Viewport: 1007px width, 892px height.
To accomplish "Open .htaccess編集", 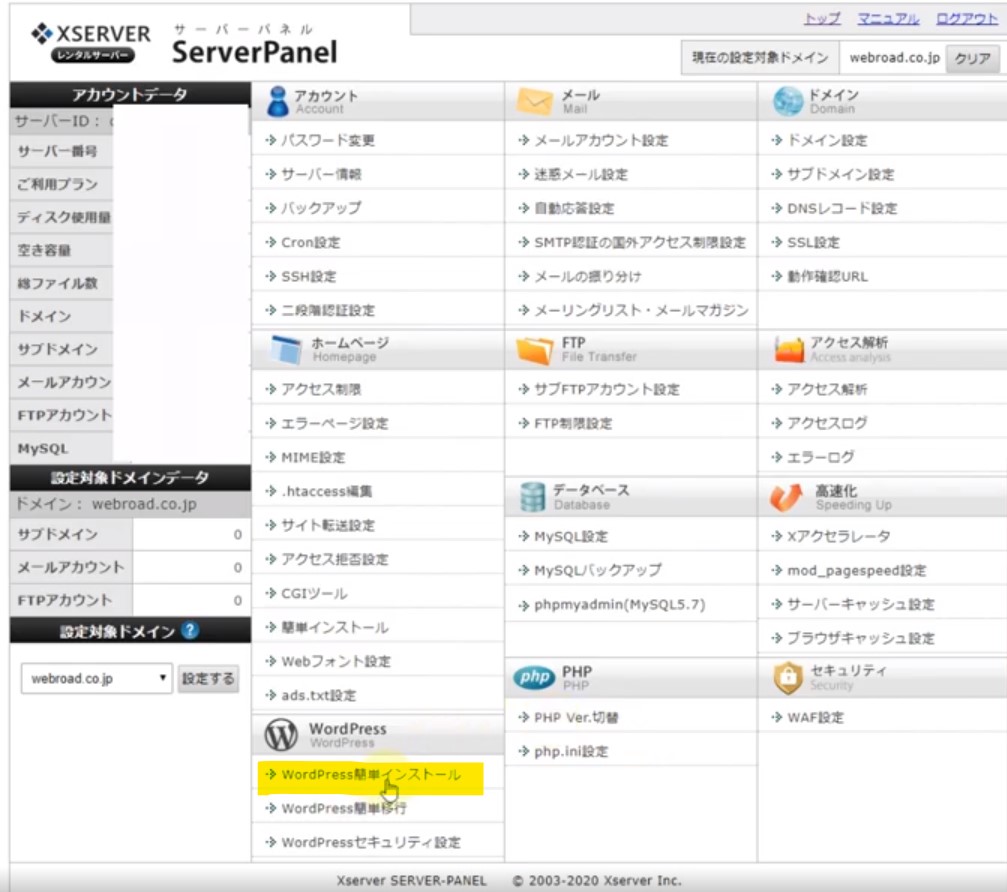I will [326, 491].
